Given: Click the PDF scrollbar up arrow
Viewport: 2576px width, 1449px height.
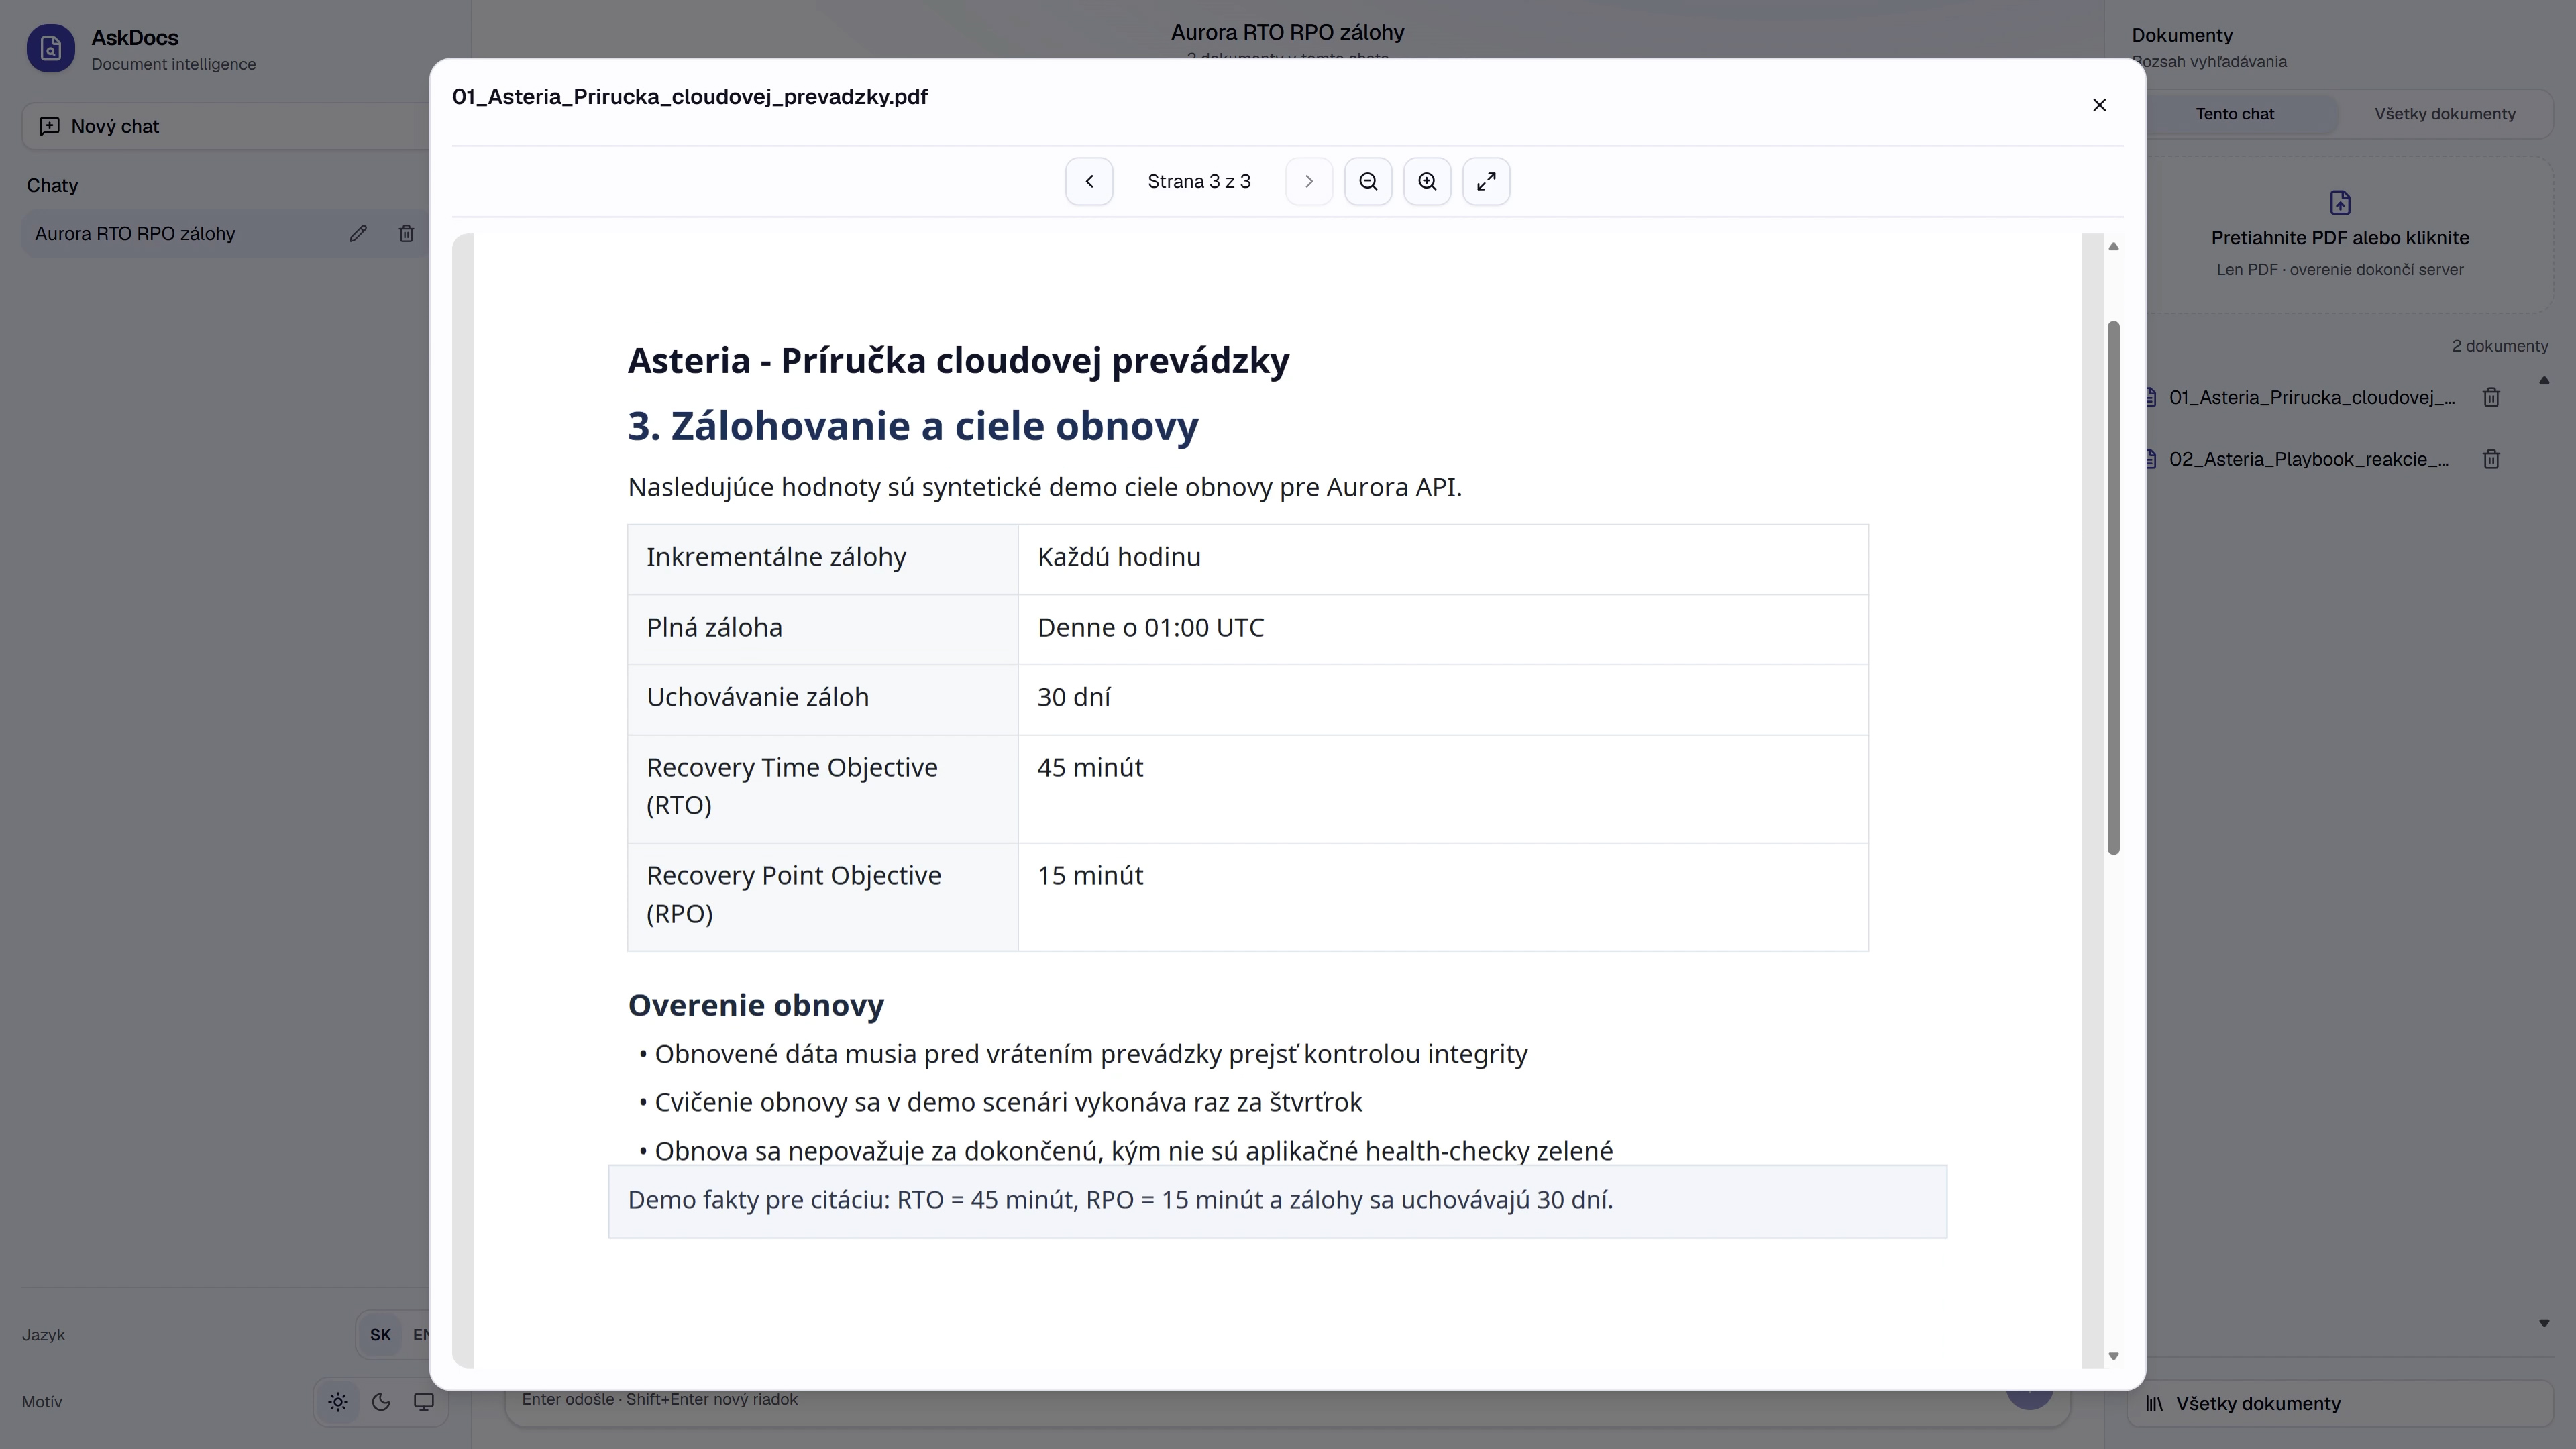Looking at the screenshot, I should click(x=2113, y=246).
